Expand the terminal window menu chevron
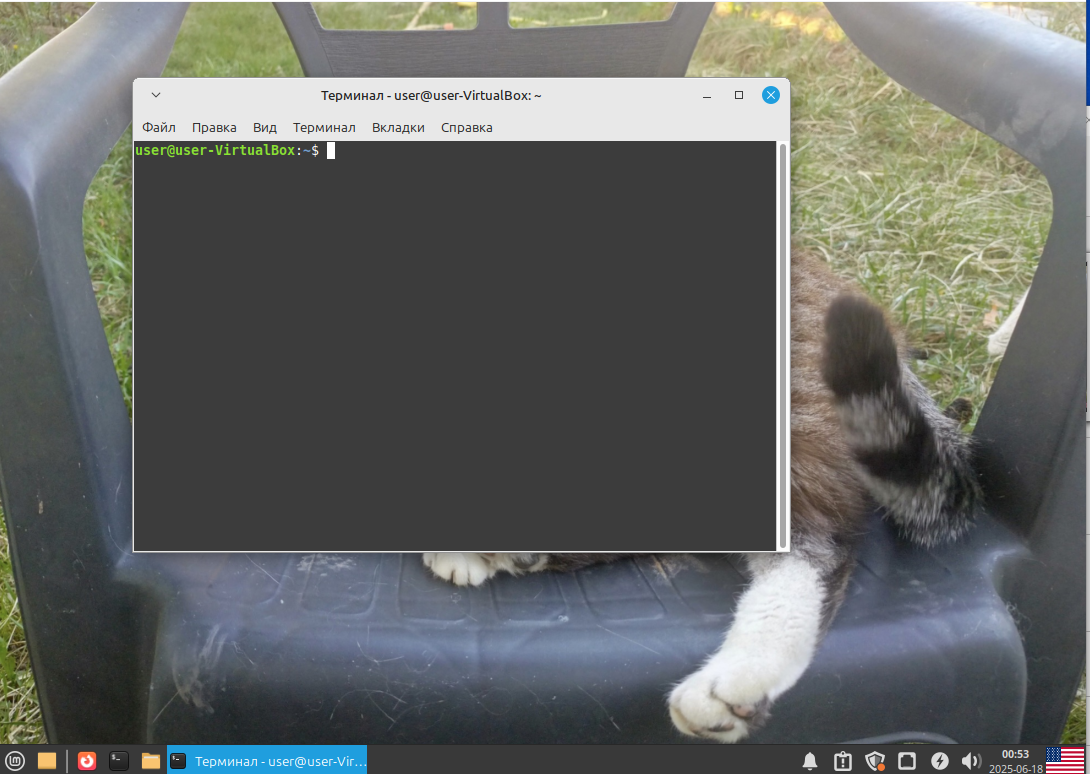This screenshot has width=1090, height=774. (156, 95)
